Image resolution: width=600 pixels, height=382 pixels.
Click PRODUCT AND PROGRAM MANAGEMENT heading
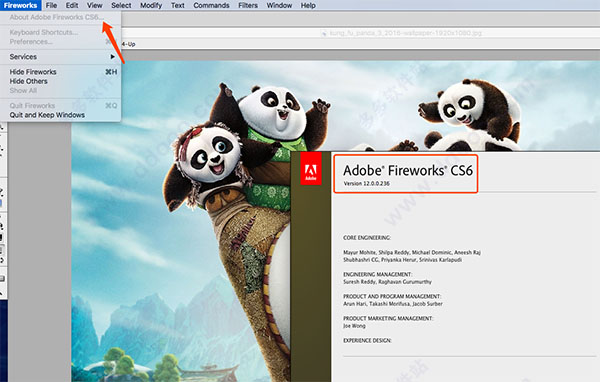(392, 296)
